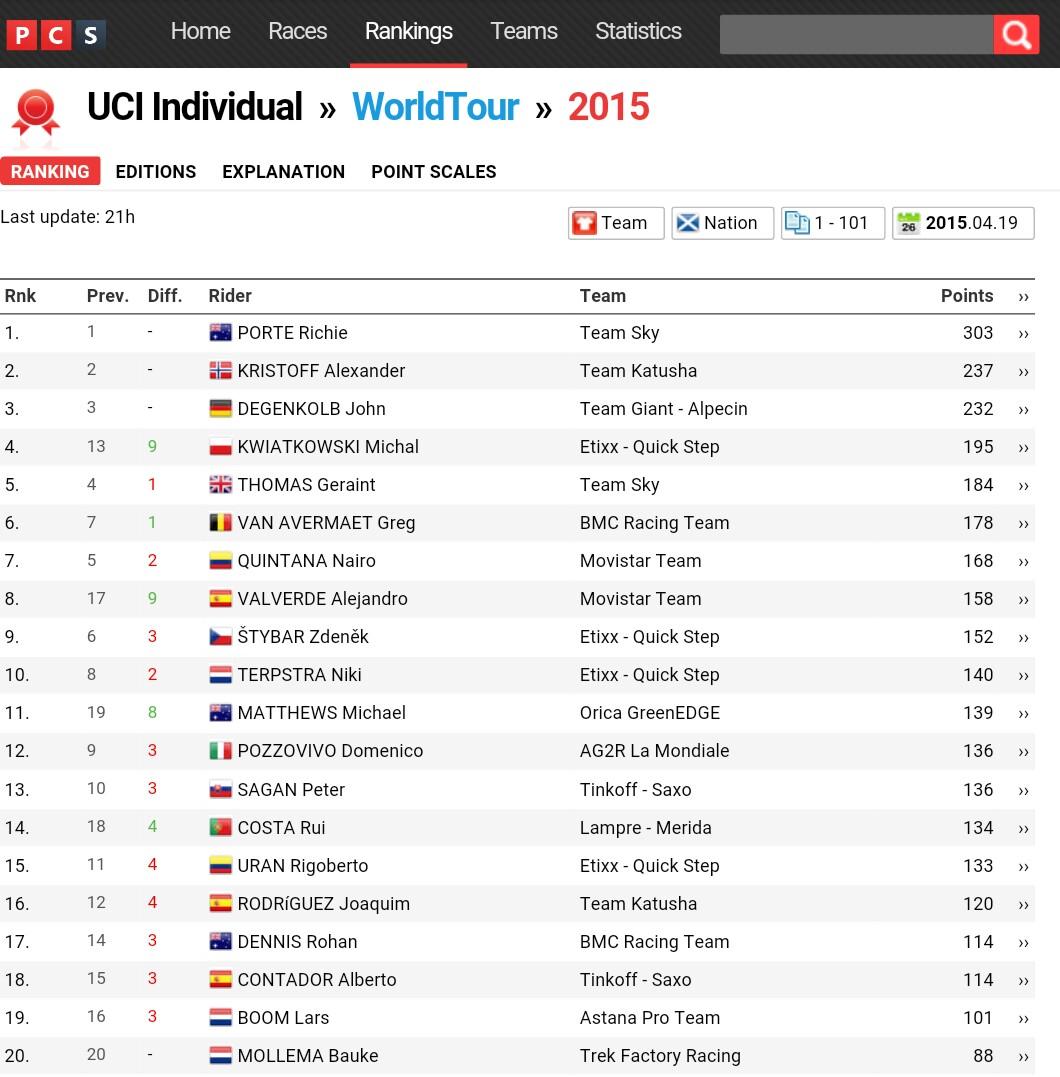The height and width of the screenshot is (1077, 1060).
Task: Open AG2R La Mondiale team page
Action: tap(655, 751)
